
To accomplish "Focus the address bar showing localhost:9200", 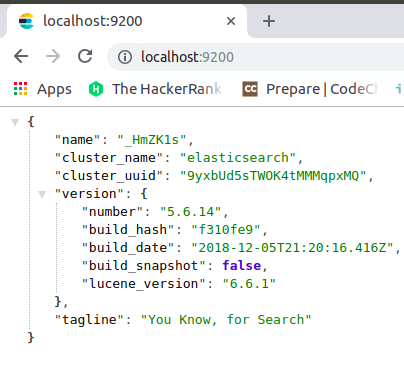I will point(255,57).
